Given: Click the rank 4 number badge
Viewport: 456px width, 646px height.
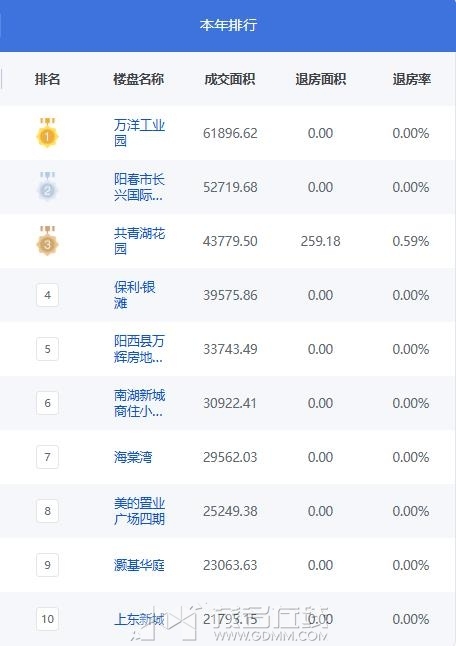Looking at the screenshot, I should 47,295.
